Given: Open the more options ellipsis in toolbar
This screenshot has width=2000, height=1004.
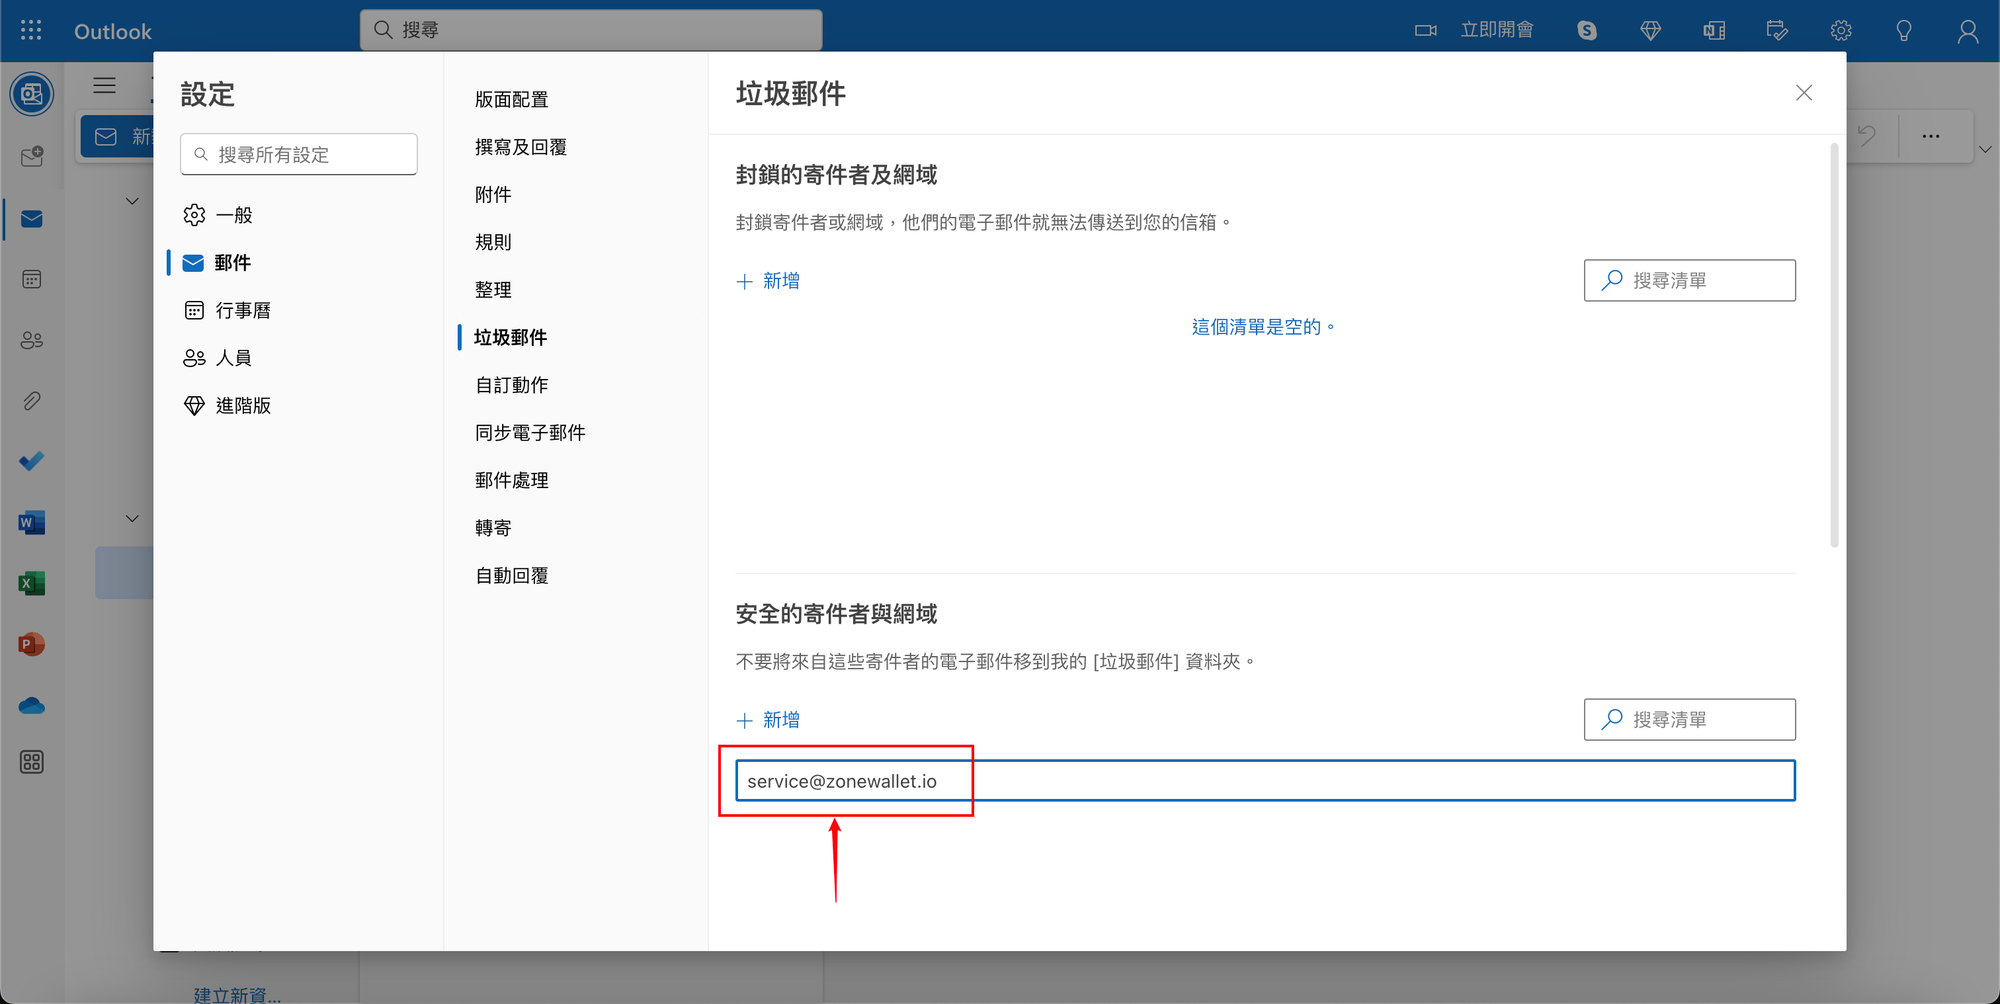Looking at the screenshot, I should pyautogui.click(x=1931, y=135).
